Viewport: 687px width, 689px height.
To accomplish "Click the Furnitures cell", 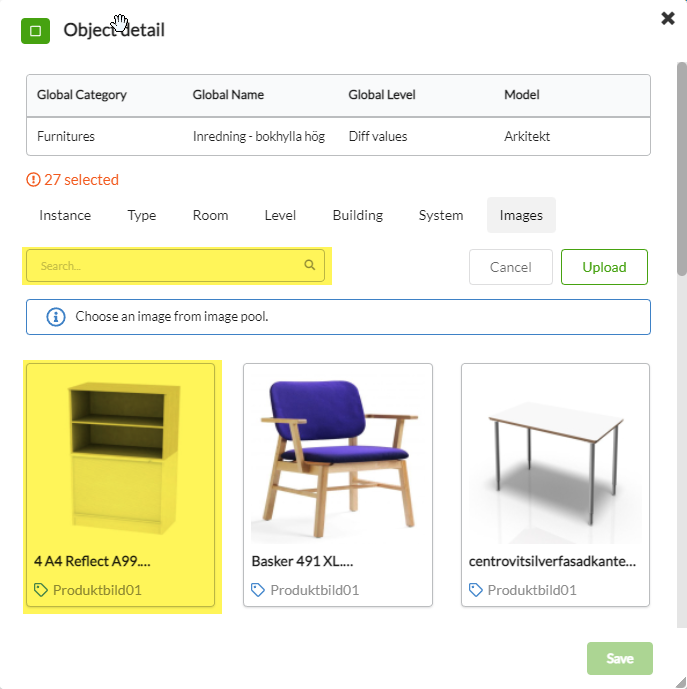I will (66, 136).
